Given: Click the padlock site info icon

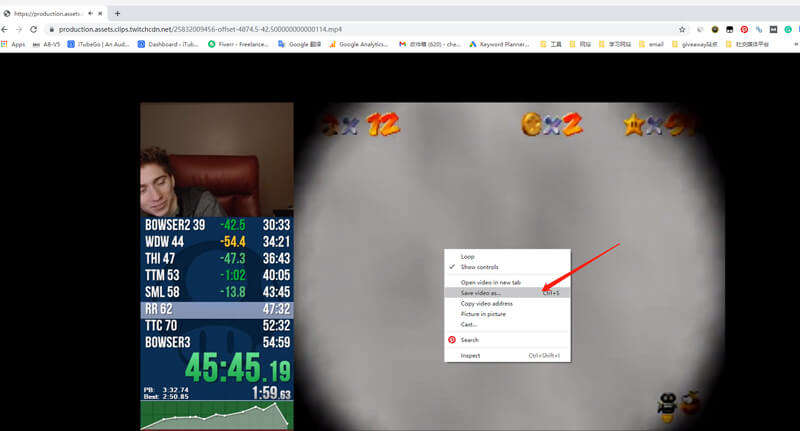Looking at the screenshot, I should click(x=52, y=30).
